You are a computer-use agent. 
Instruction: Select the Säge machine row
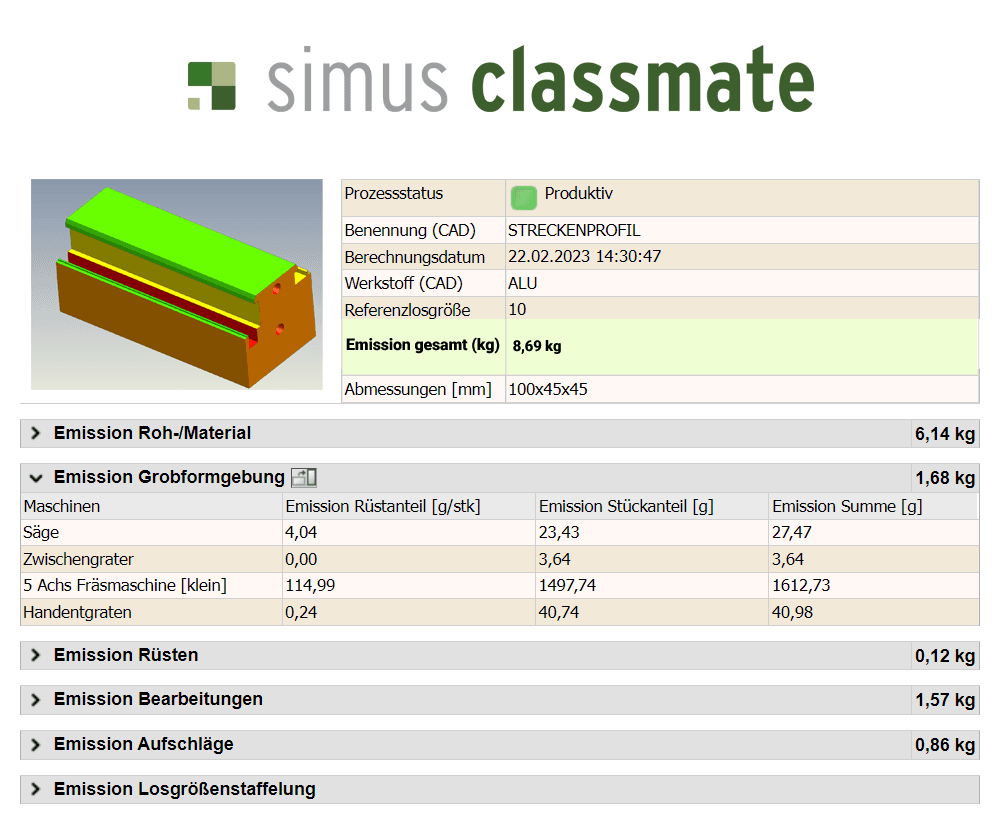(42, 533)
